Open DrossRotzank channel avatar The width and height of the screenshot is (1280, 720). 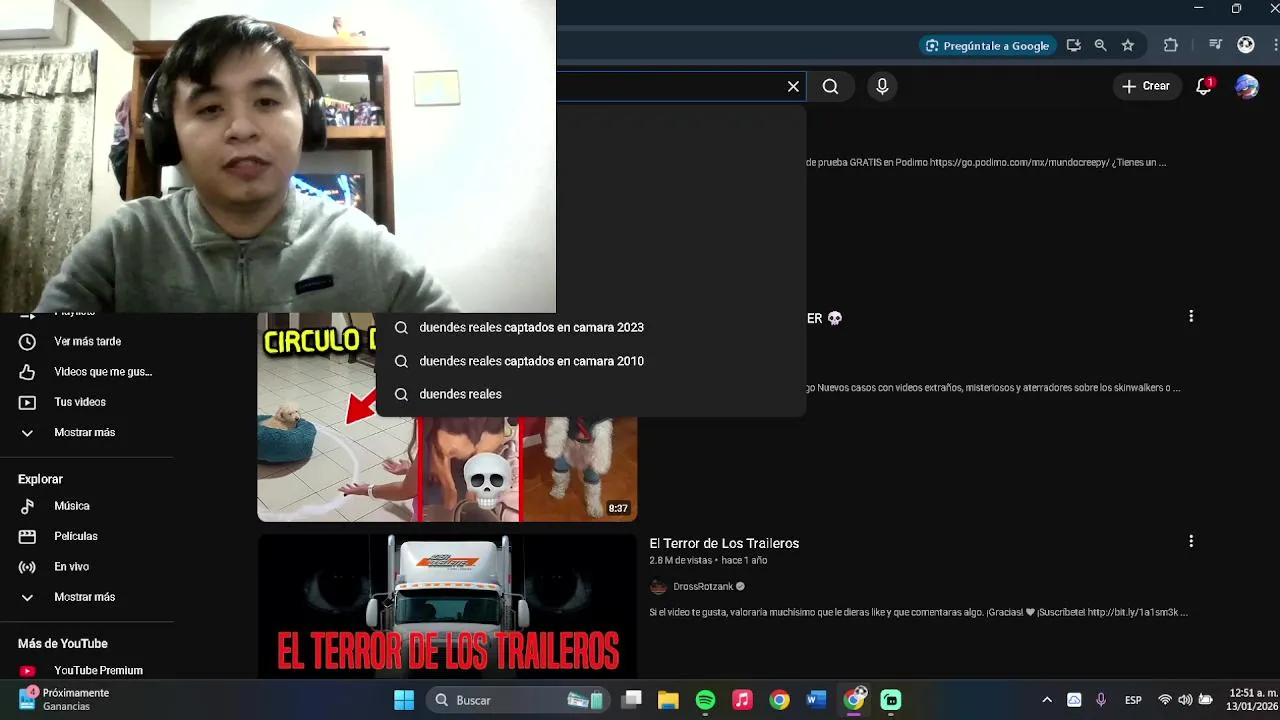[x=658, y=587]
